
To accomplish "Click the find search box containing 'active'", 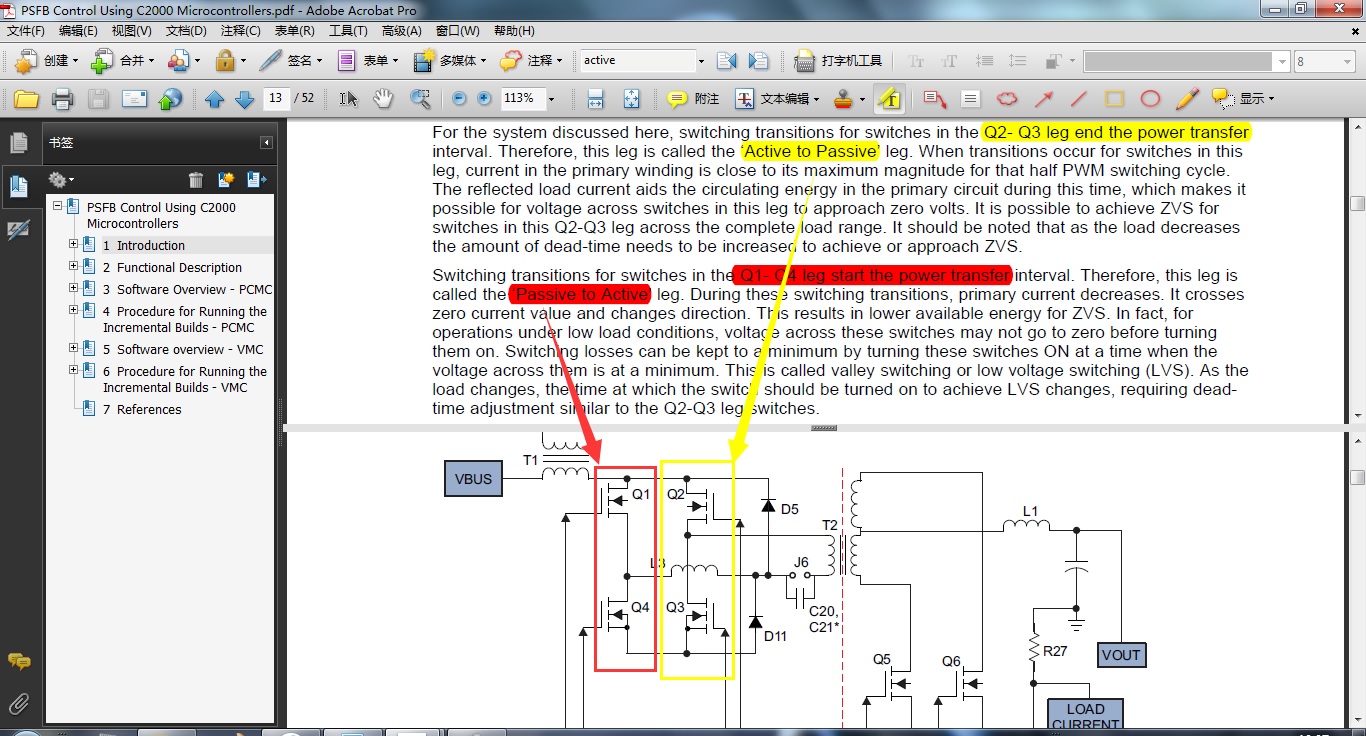I will point(638,61).
